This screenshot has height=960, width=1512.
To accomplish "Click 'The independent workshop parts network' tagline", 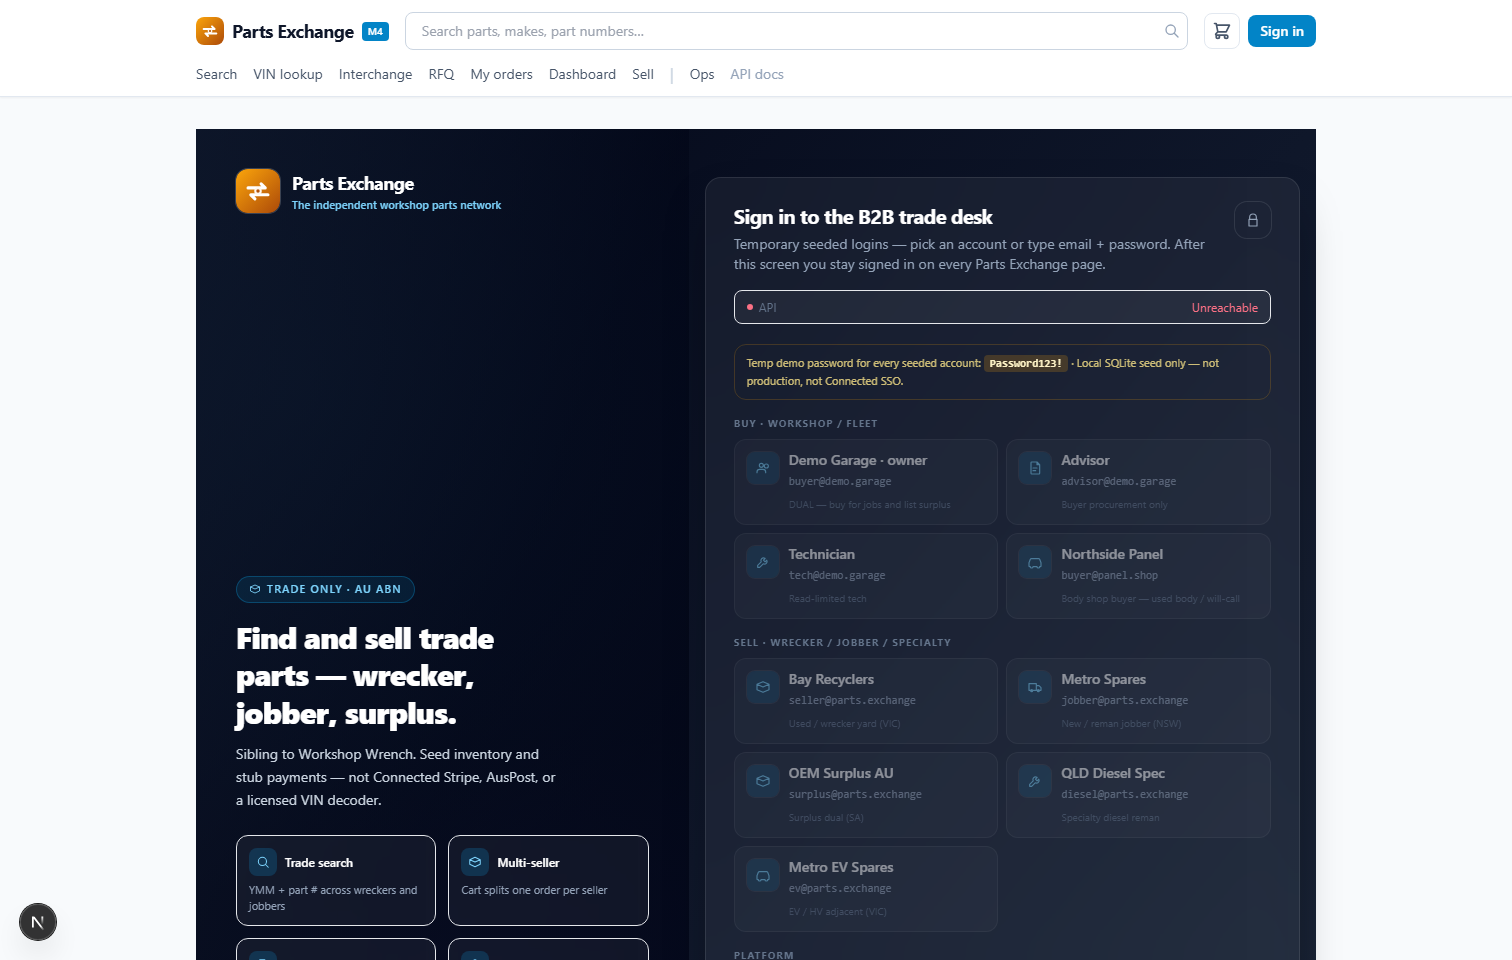I will coord(396,205).
